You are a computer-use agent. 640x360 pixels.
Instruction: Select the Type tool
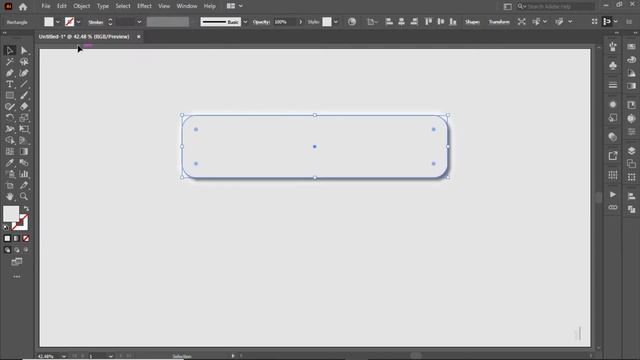pyautogui.click(x=10, y=84)
